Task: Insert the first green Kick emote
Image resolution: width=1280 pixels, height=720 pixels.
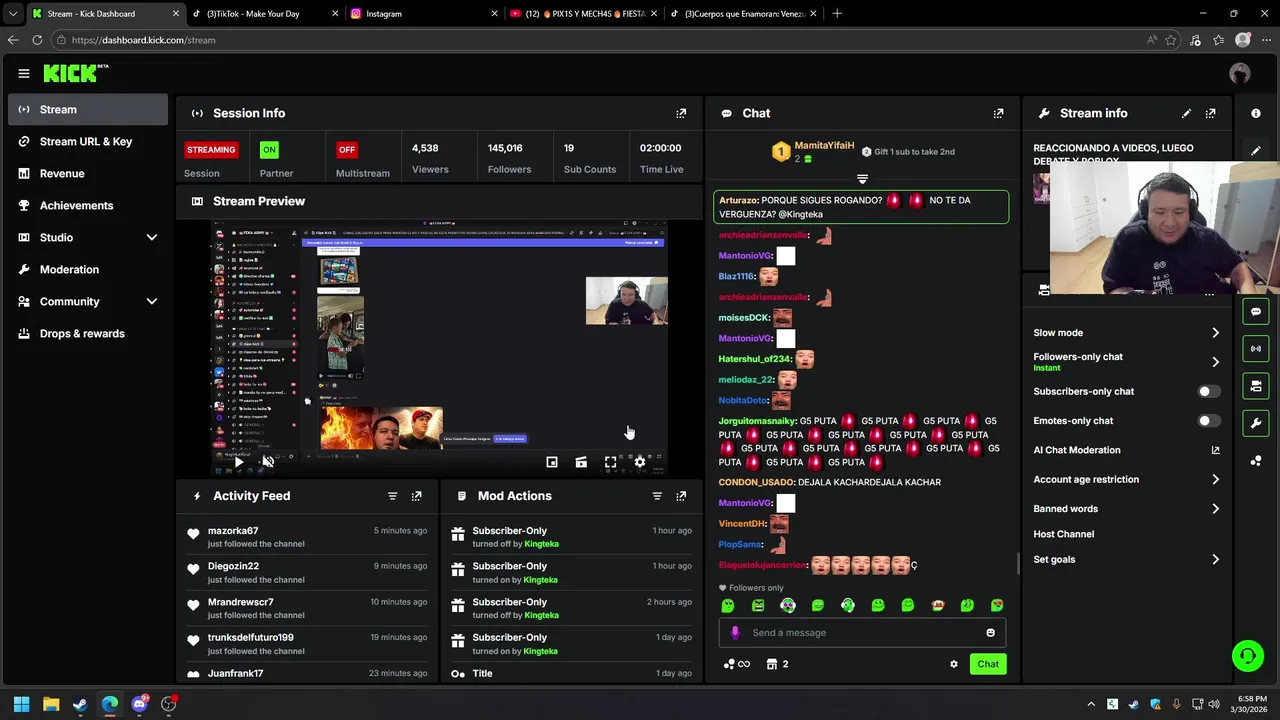Action: click(x=728, y=605)
